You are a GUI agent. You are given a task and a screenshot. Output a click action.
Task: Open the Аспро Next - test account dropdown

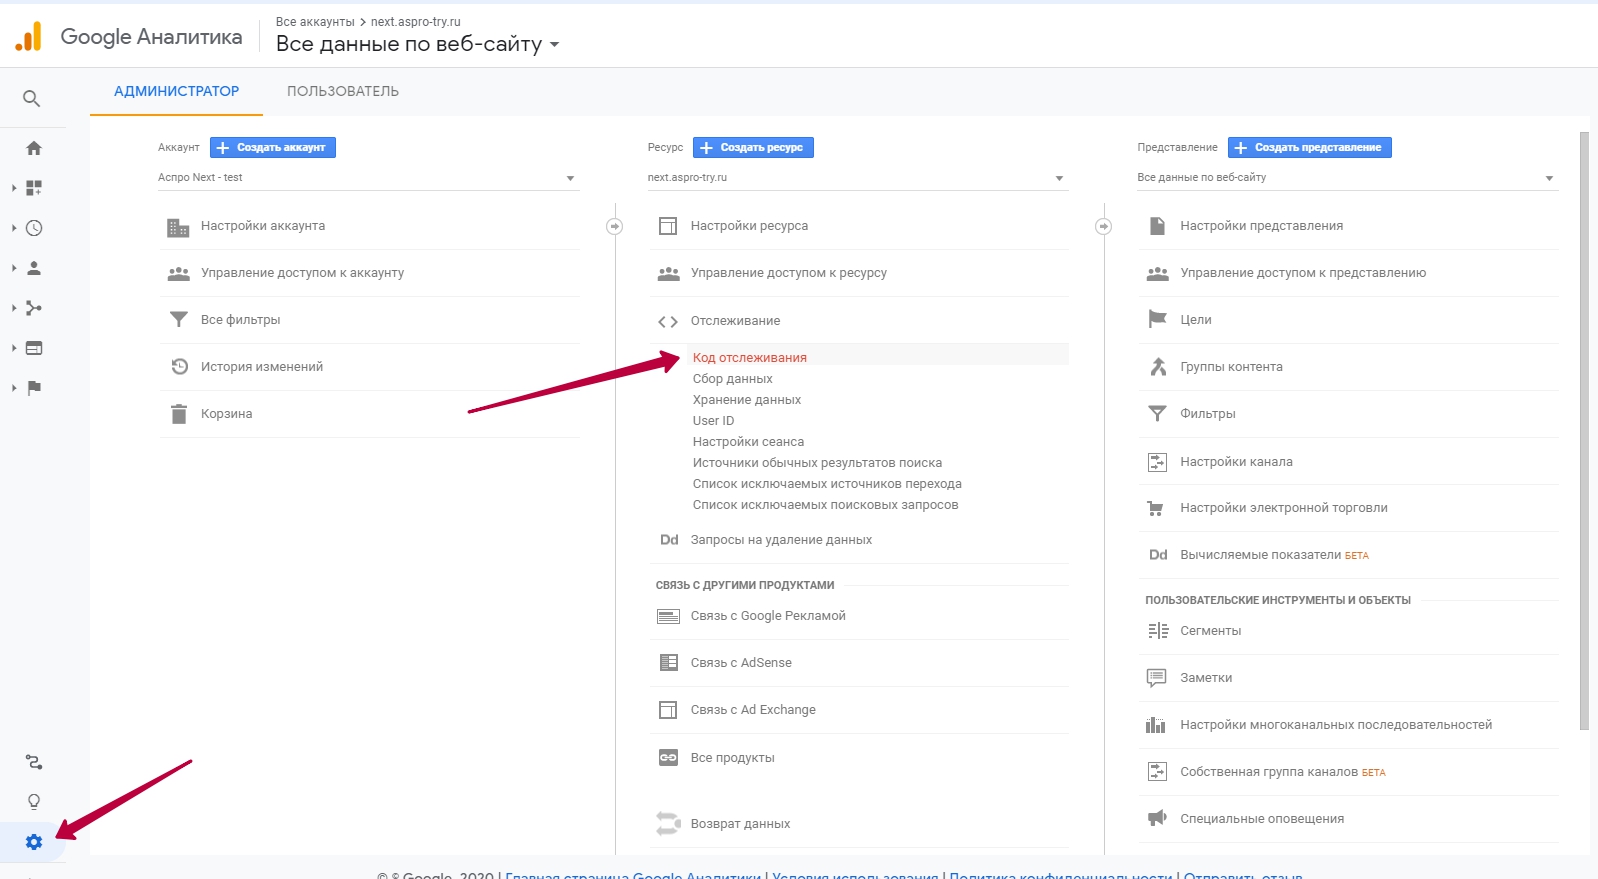tap(368, 178)
